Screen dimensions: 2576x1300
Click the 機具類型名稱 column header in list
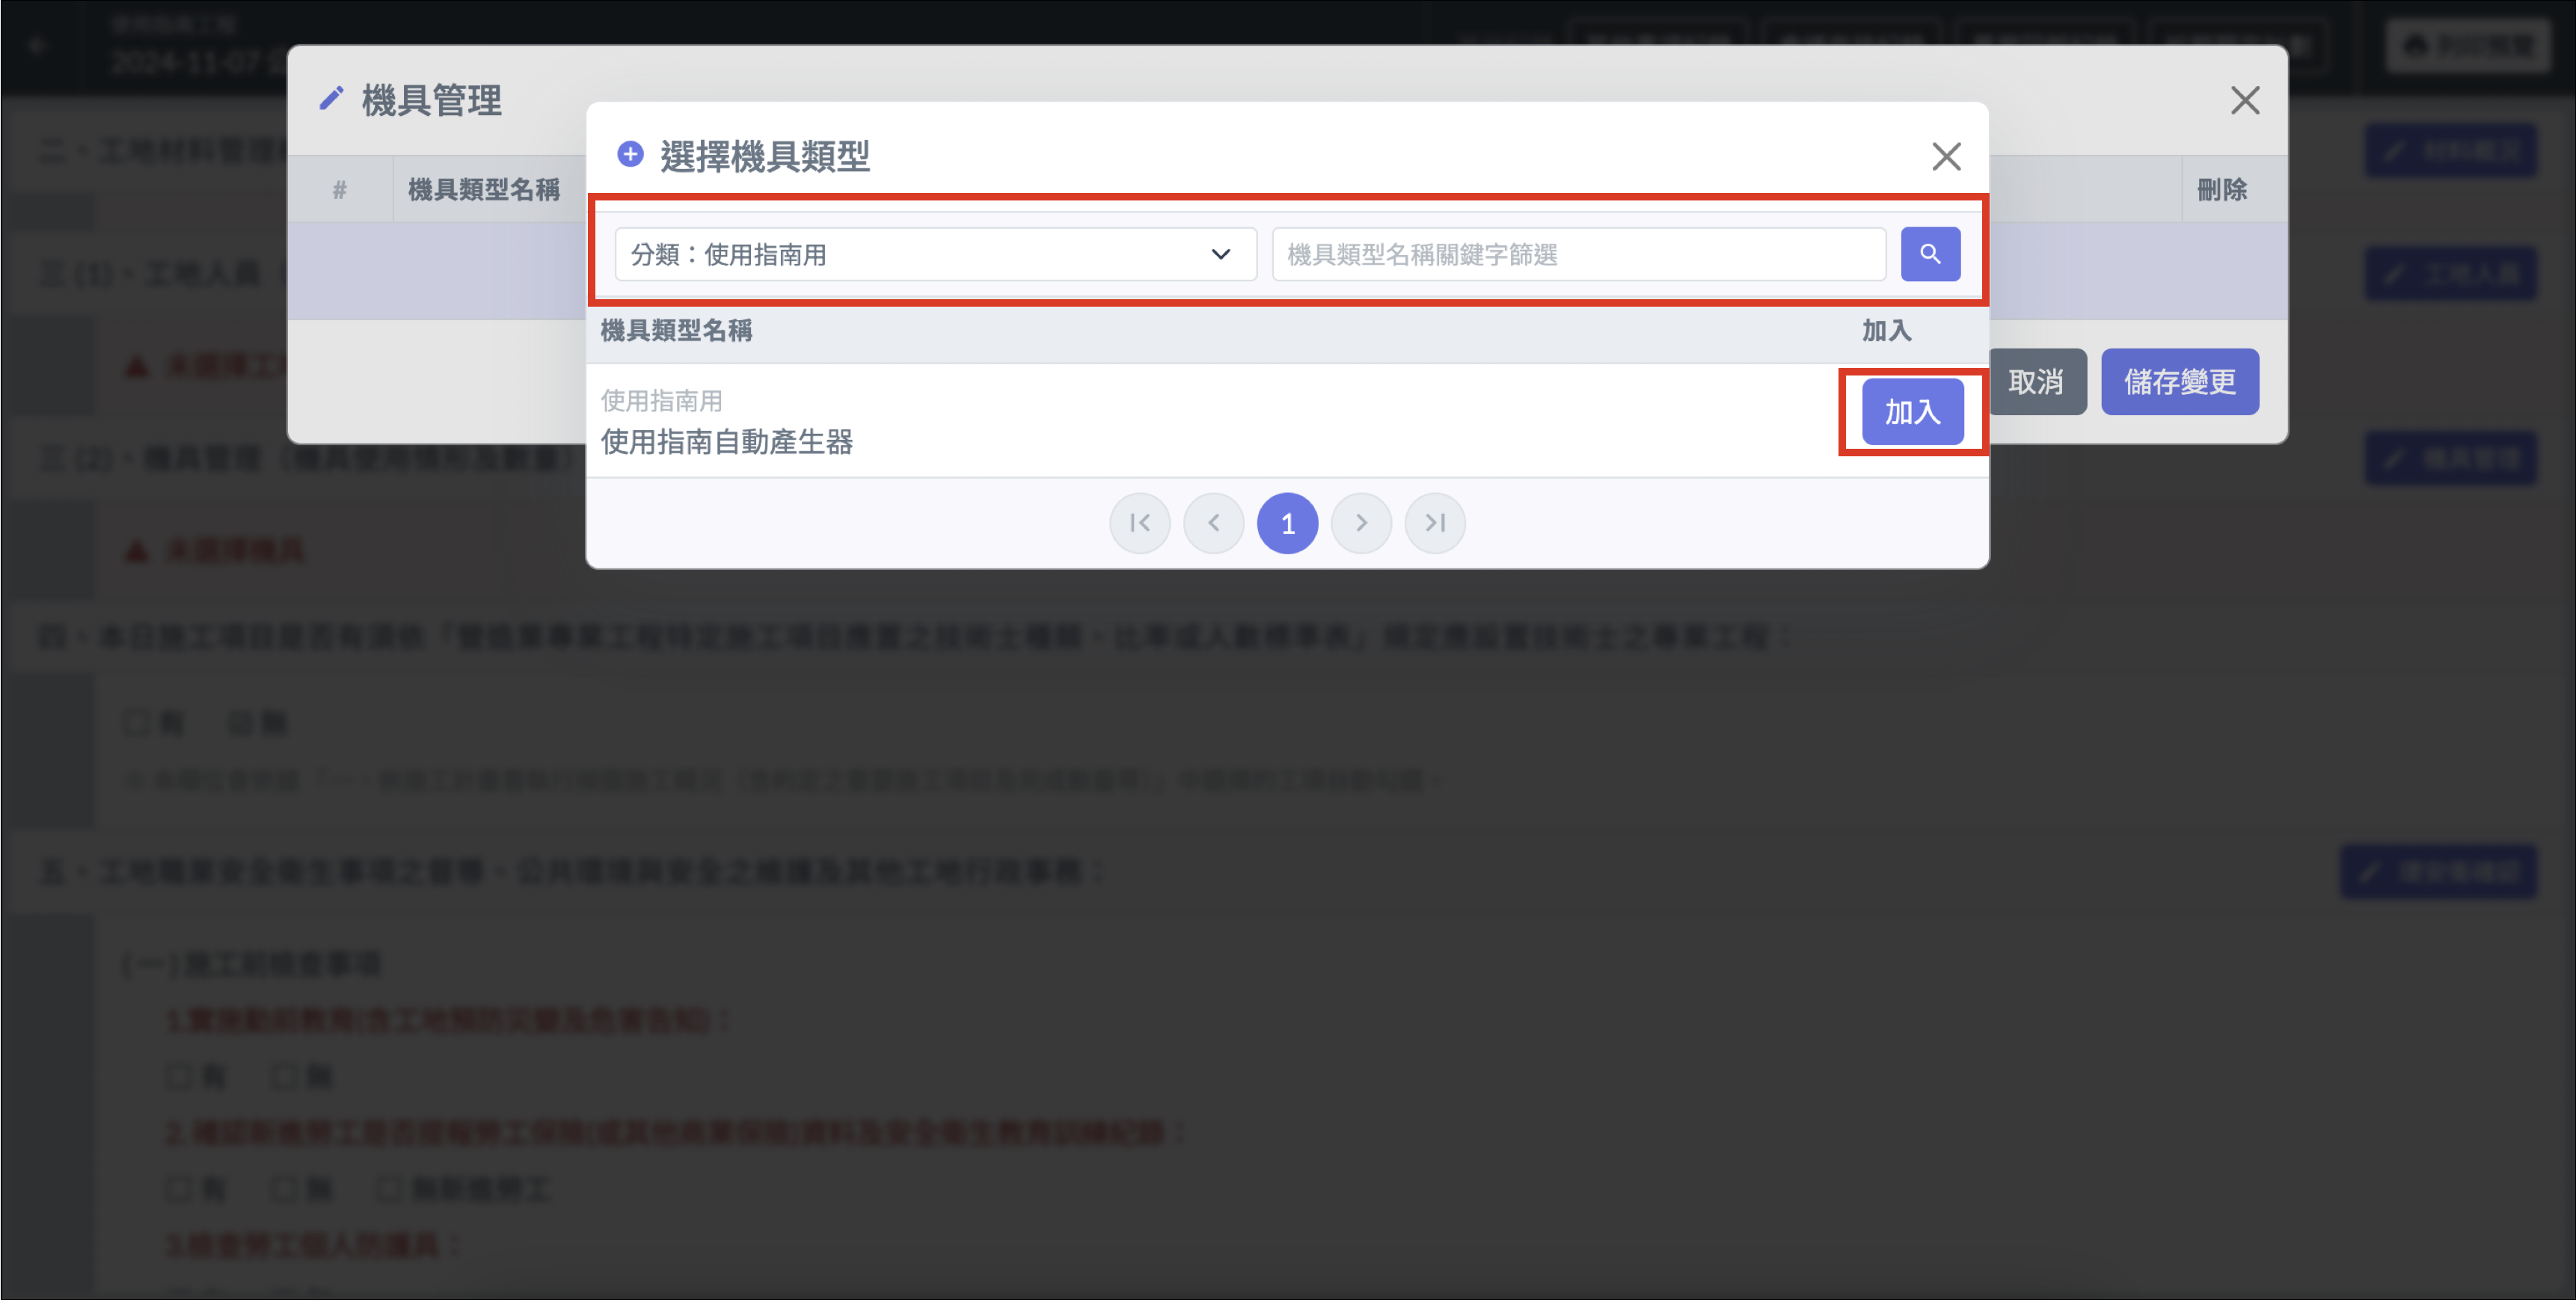click(676, 331)
